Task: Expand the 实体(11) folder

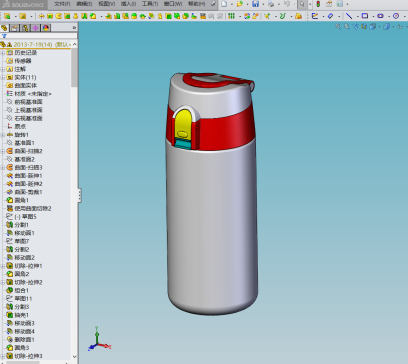Action: (x=3, y=77)
